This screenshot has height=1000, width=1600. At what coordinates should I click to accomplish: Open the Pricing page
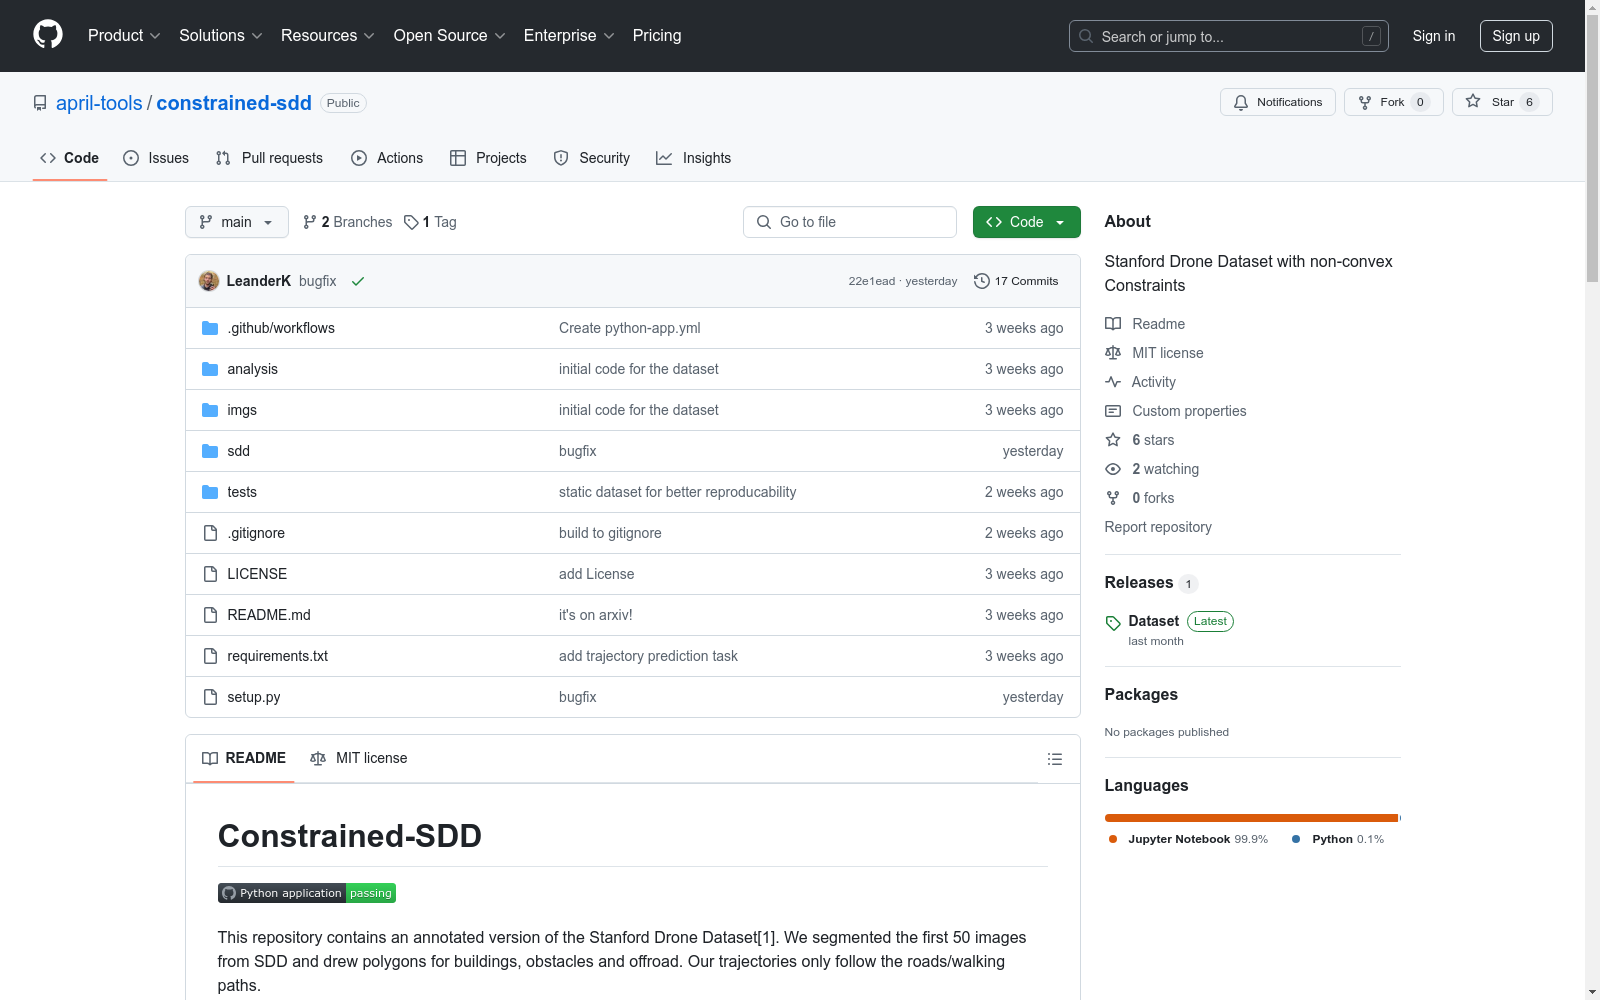click(657, 36)
